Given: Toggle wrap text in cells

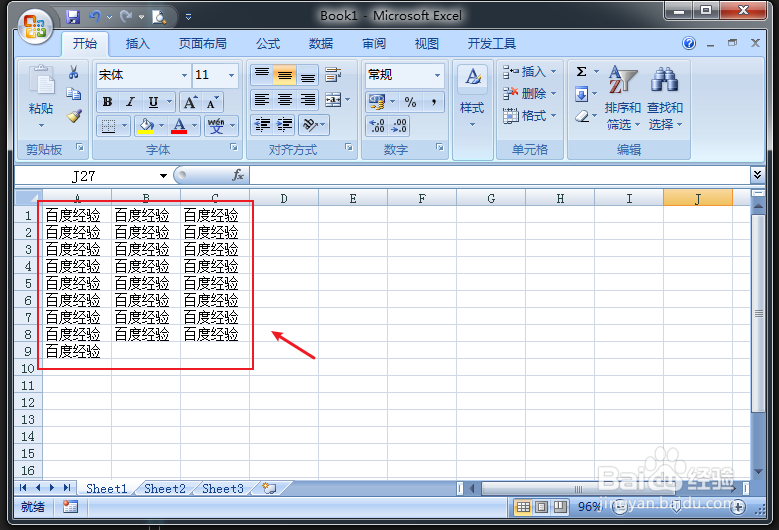Looking at the screenshot, I should [333, 75].
